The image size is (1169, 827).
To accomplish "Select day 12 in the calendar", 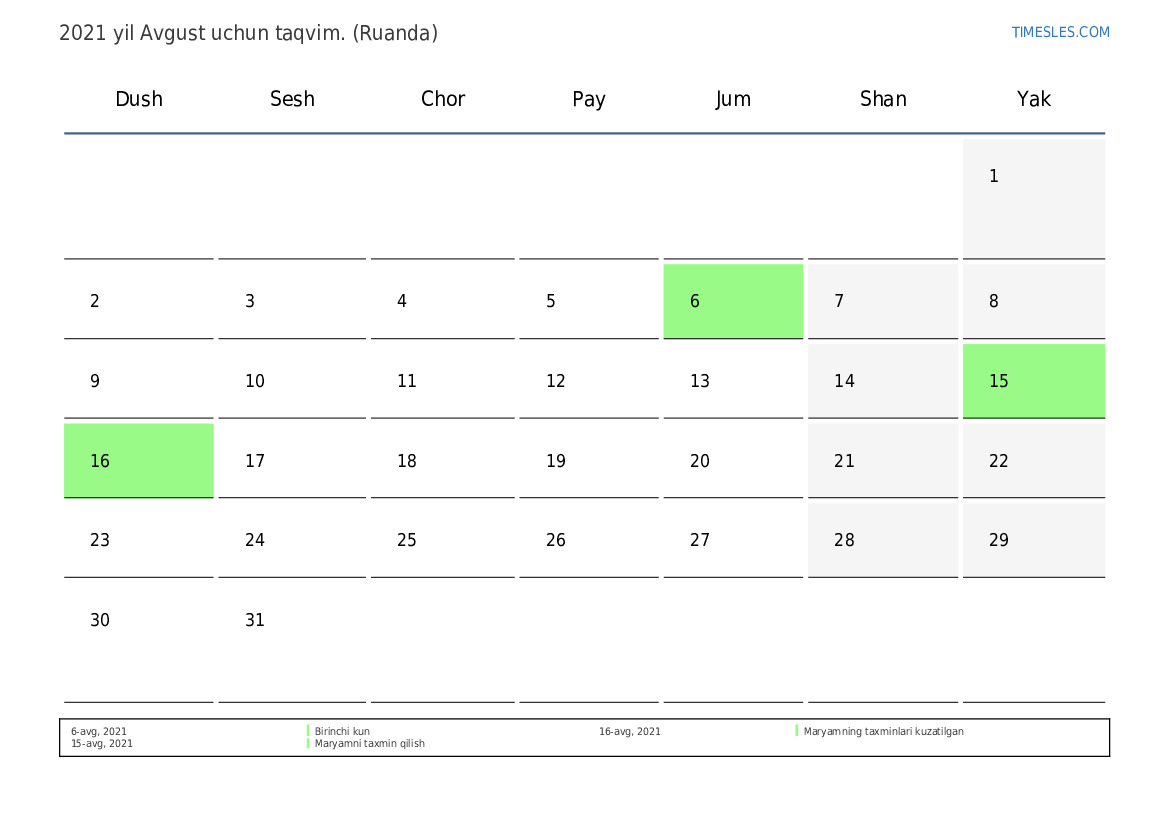I will (589, 380).
